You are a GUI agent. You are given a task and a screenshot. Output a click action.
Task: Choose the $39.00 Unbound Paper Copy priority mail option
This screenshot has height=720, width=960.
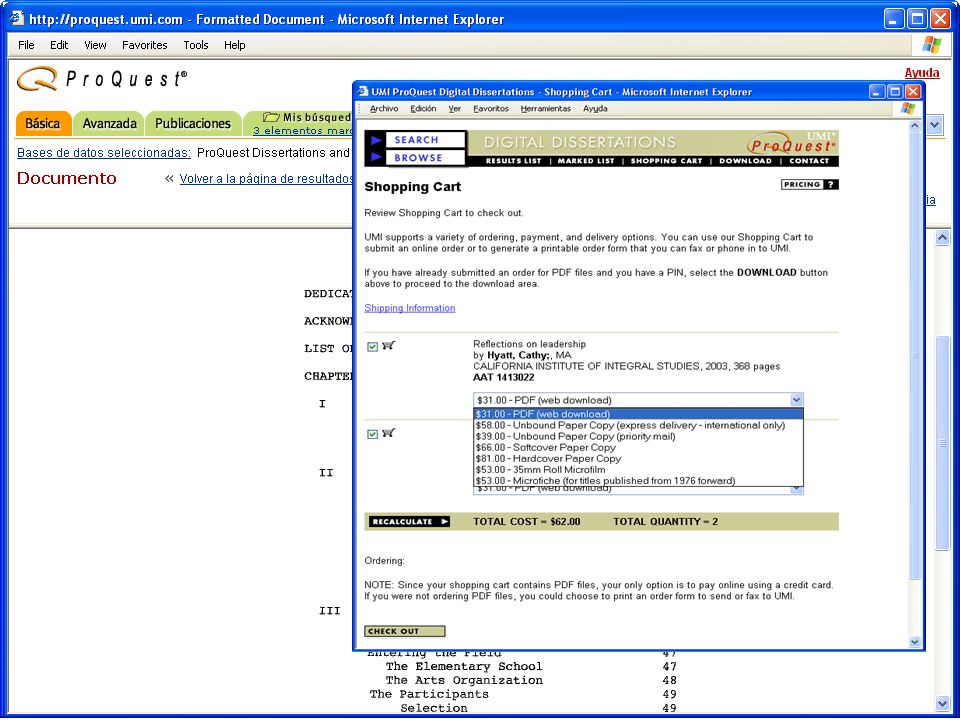[x=638, y=437]
